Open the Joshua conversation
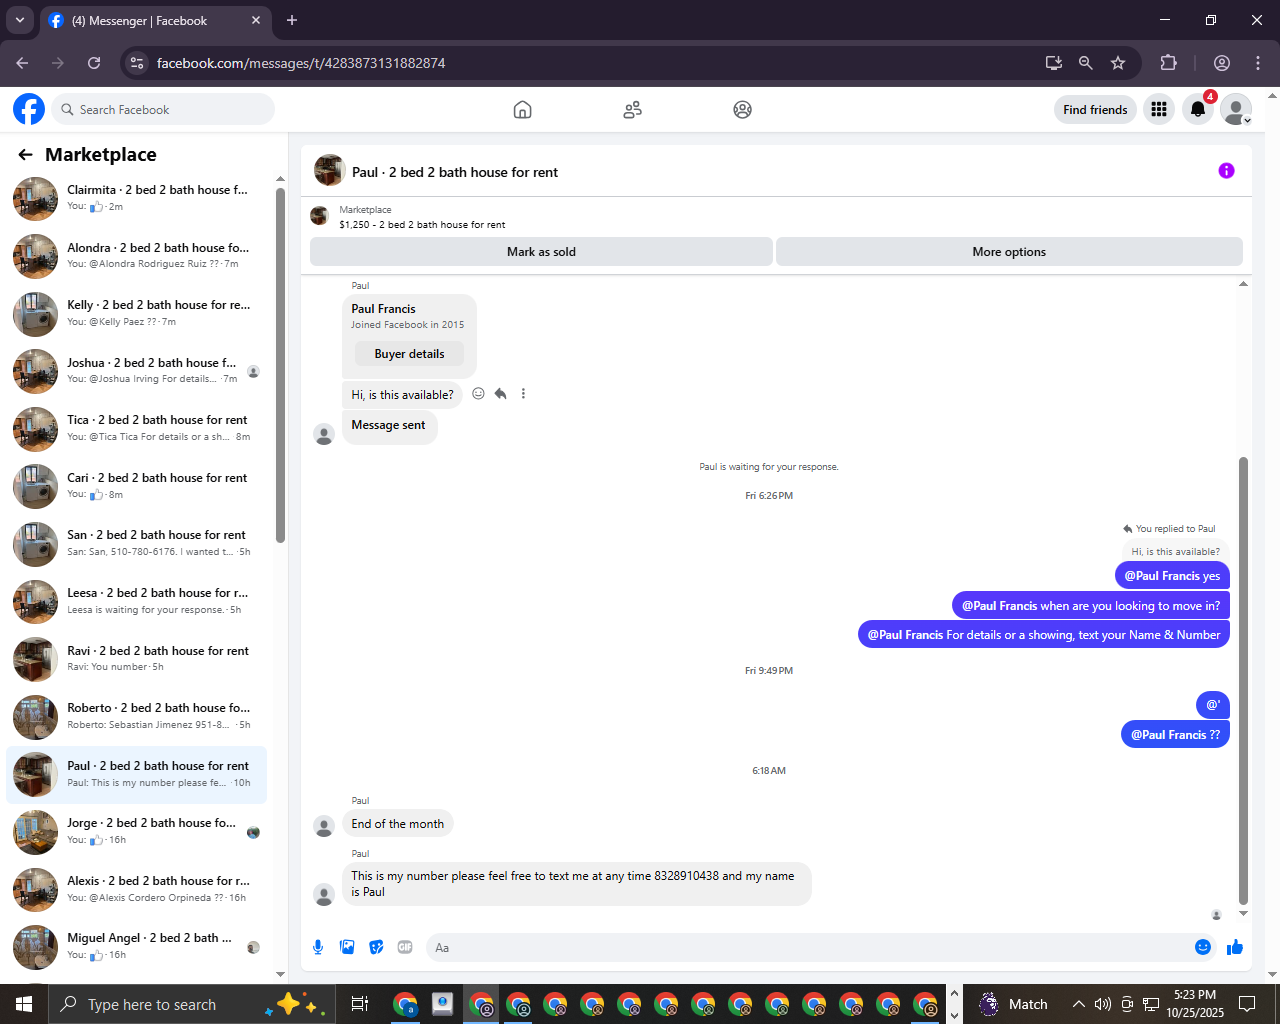 136,371
